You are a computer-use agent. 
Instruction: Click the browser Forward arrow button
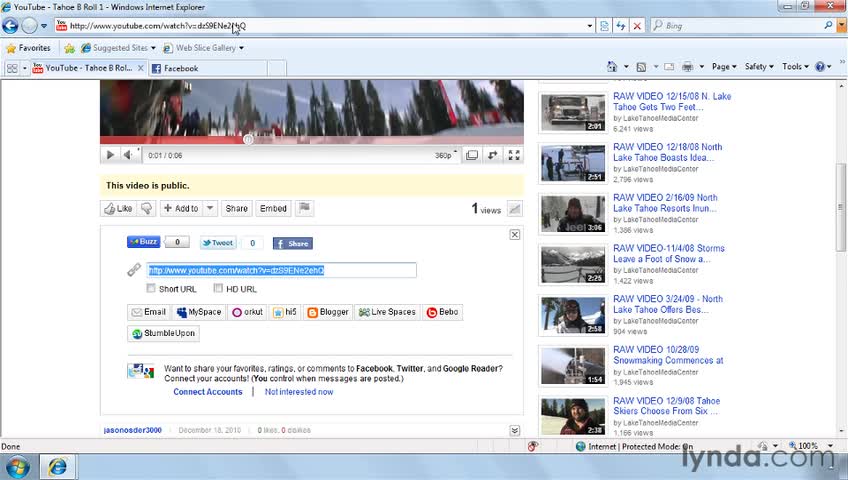29,25
